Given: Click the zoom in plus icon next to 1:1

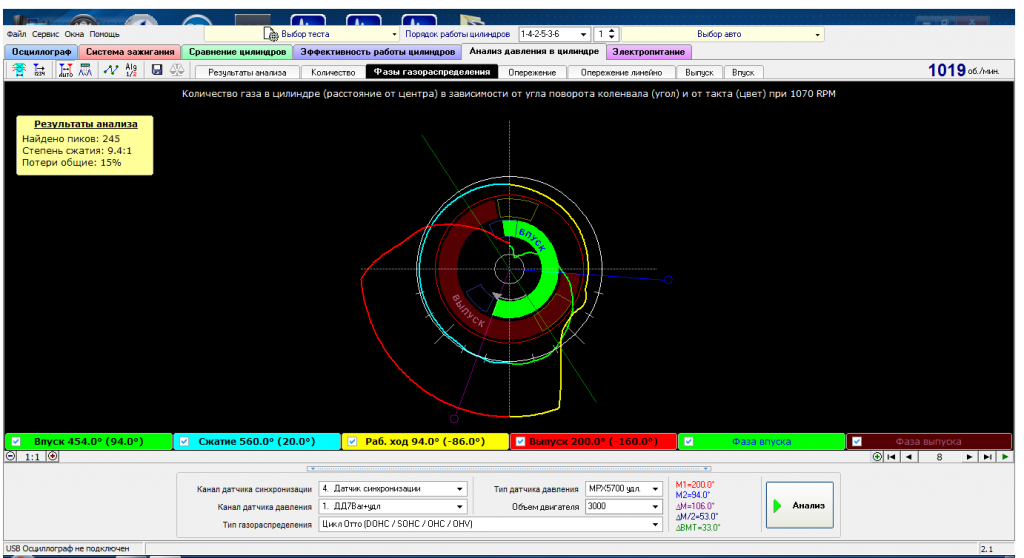Looking at the screenshot, I should click(x=52, y=457).
